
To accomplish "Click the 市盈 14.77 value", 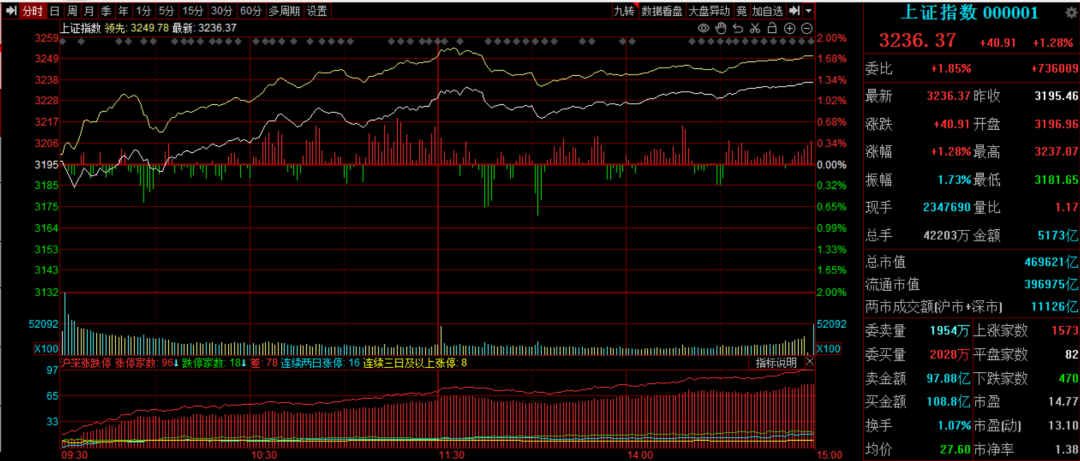I will (x=1063, y=401).
